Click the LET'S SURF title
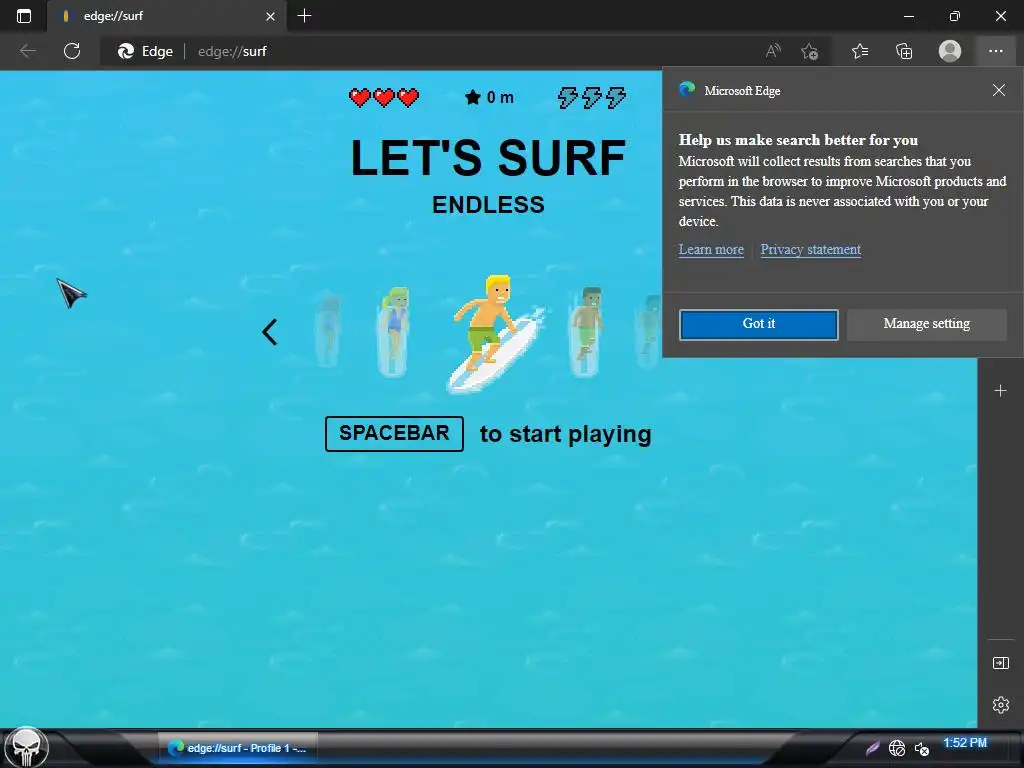The height and width of the screenshot is (768, 1024). [x=488, y=157]
